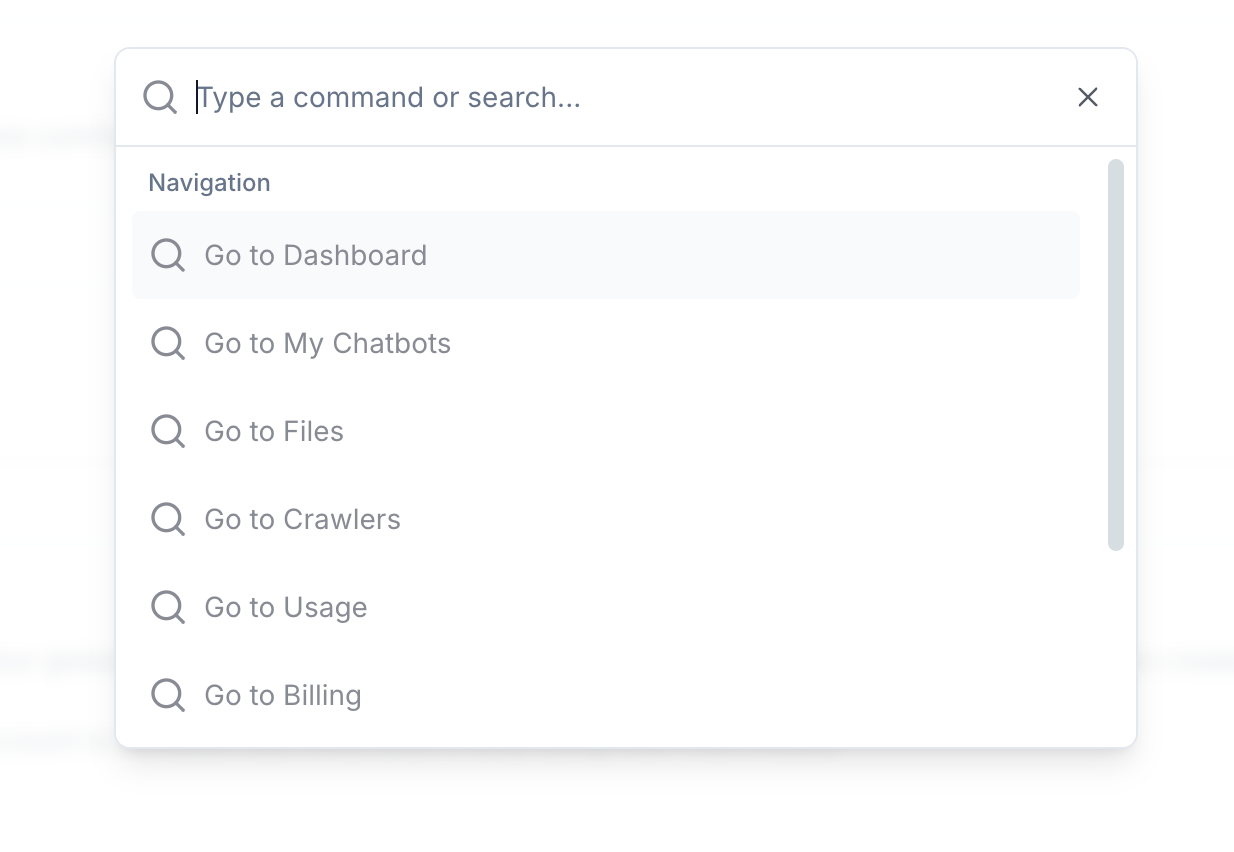Pick the Go to Usage option
1234x852 pixels.
[605, 607]
